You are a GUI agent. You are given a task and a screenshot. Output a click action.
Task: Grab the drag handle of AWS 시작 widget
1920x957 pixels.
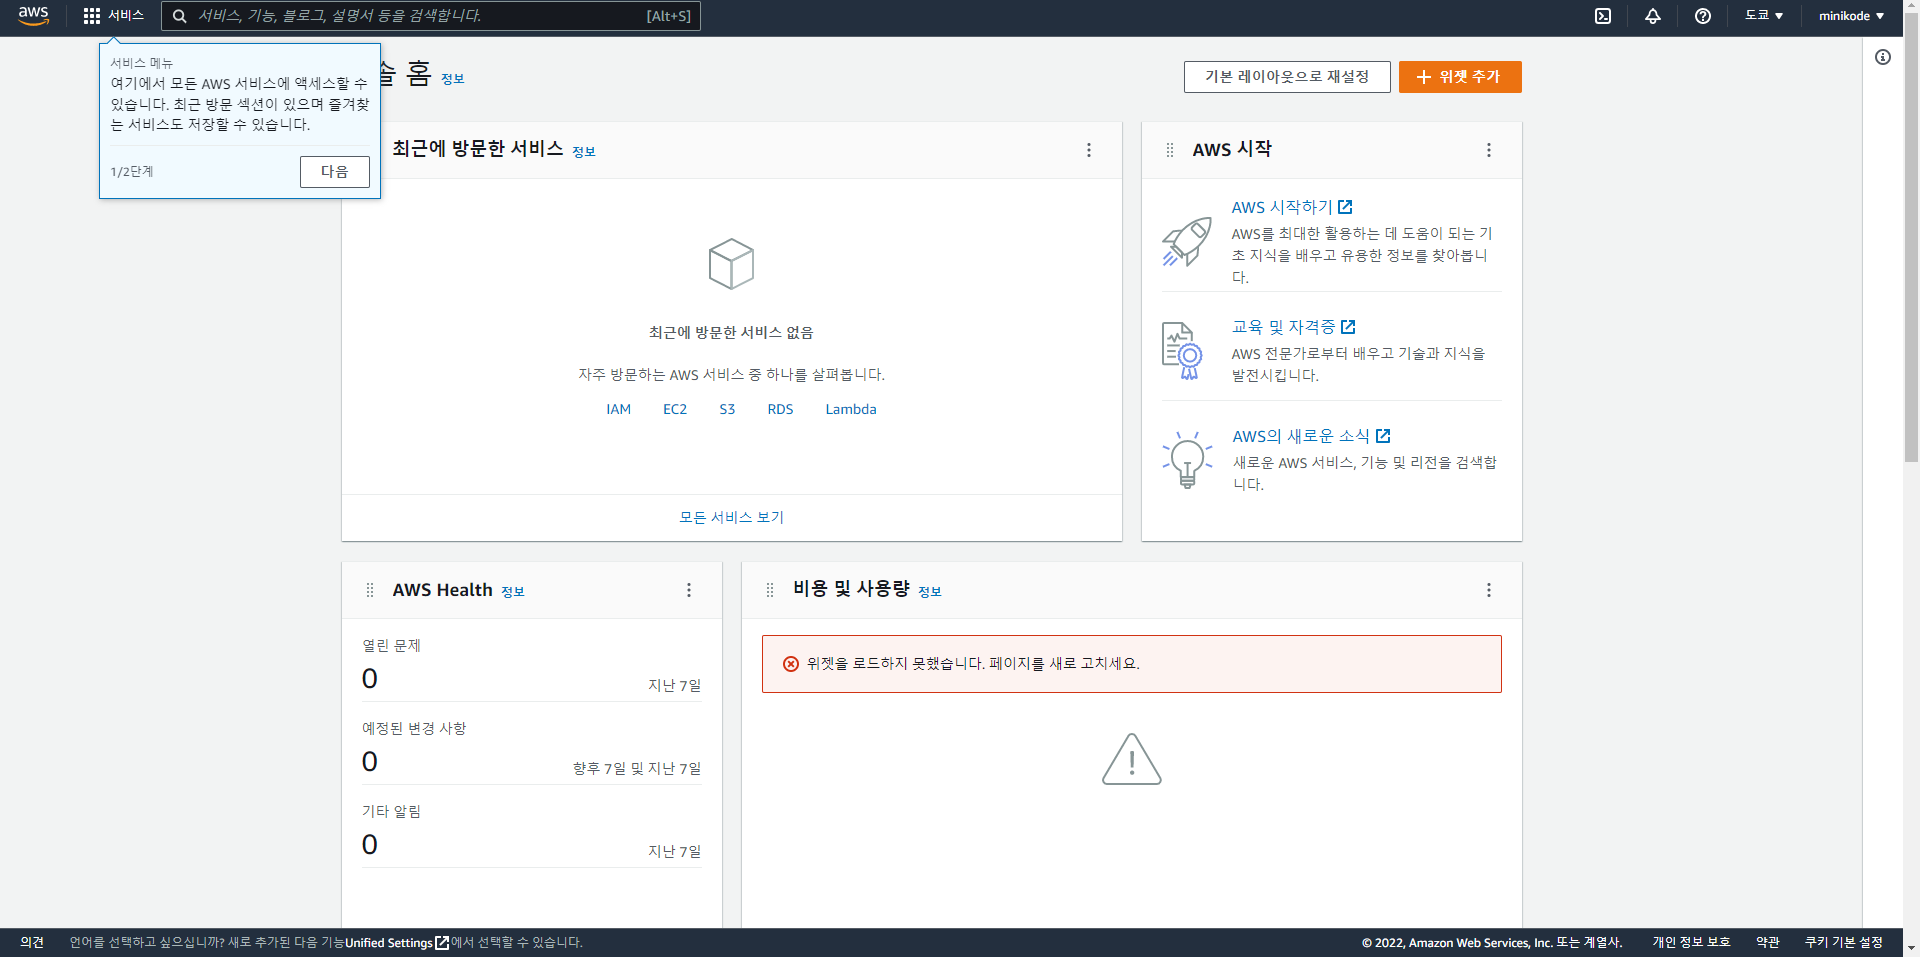click(x=1170, y=150)
